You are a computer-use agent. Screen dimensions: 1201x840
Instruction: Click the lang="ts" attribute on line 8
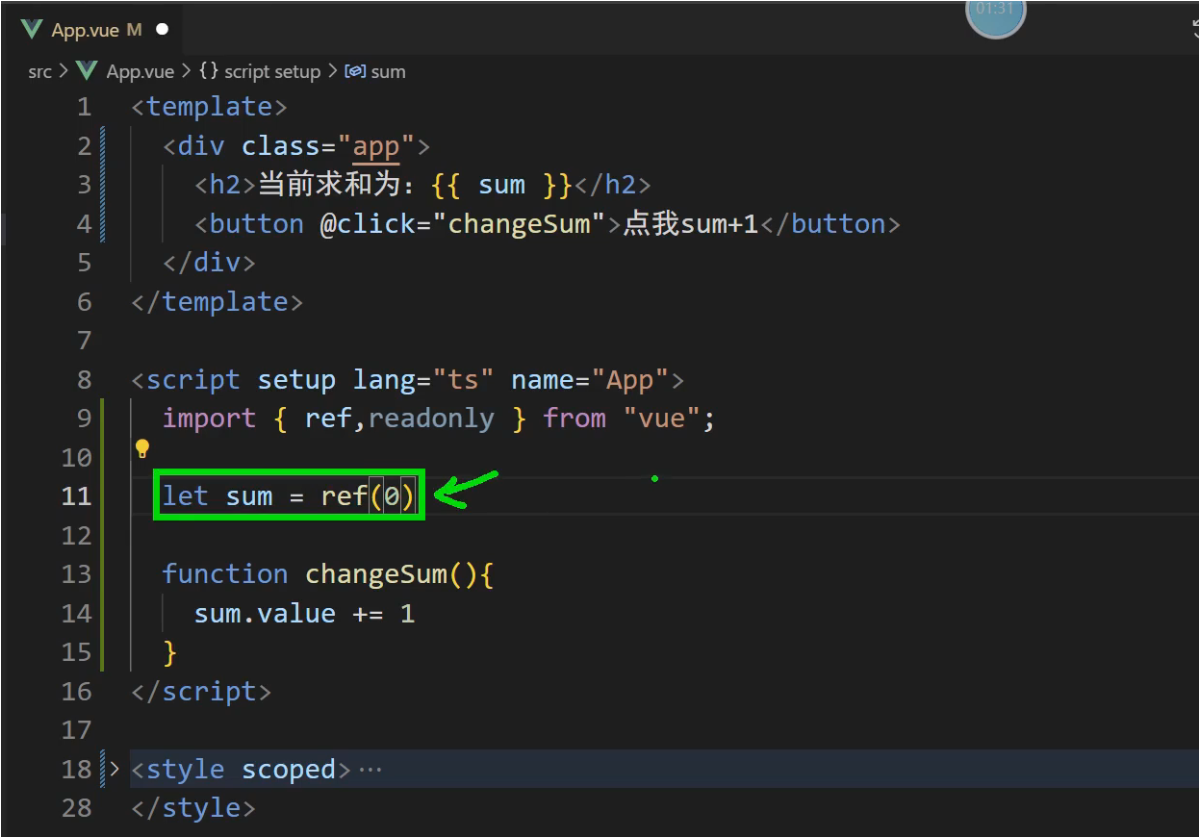[423, 380]
